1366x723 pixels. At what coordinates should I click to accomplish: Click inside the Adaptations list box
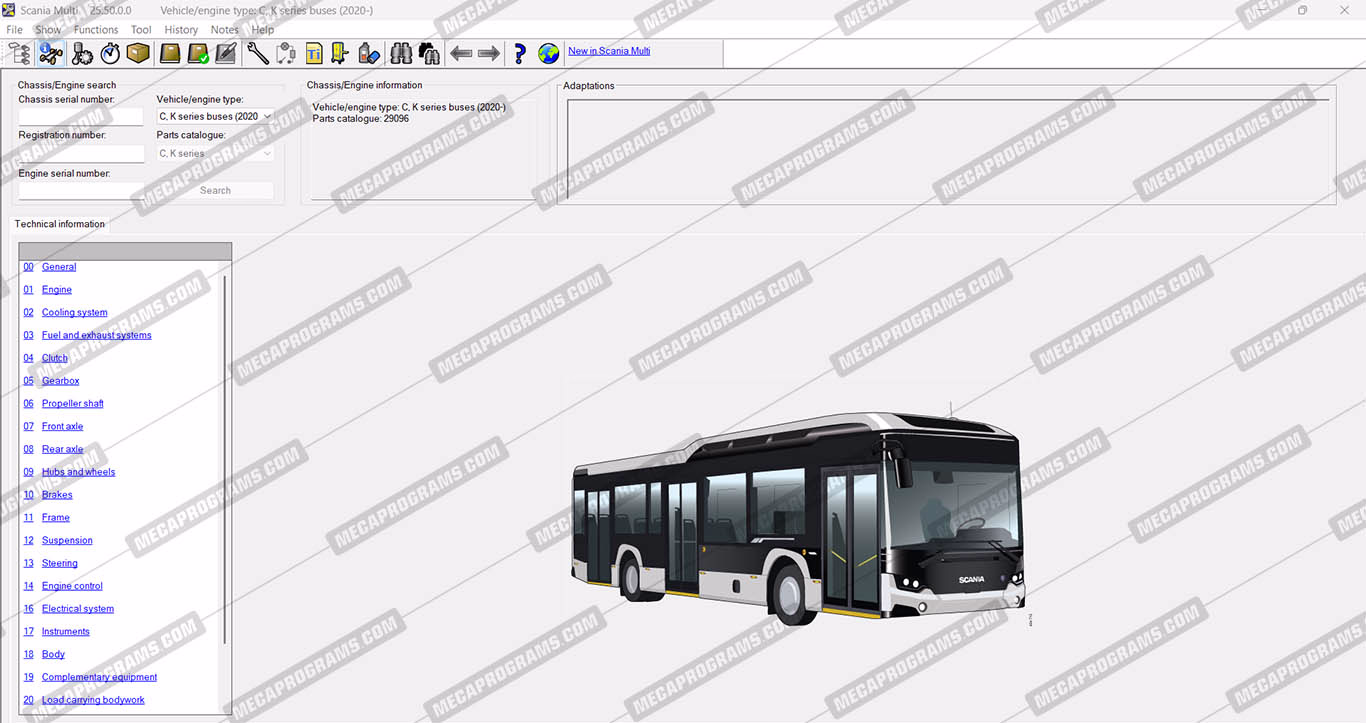pos(948,148)
